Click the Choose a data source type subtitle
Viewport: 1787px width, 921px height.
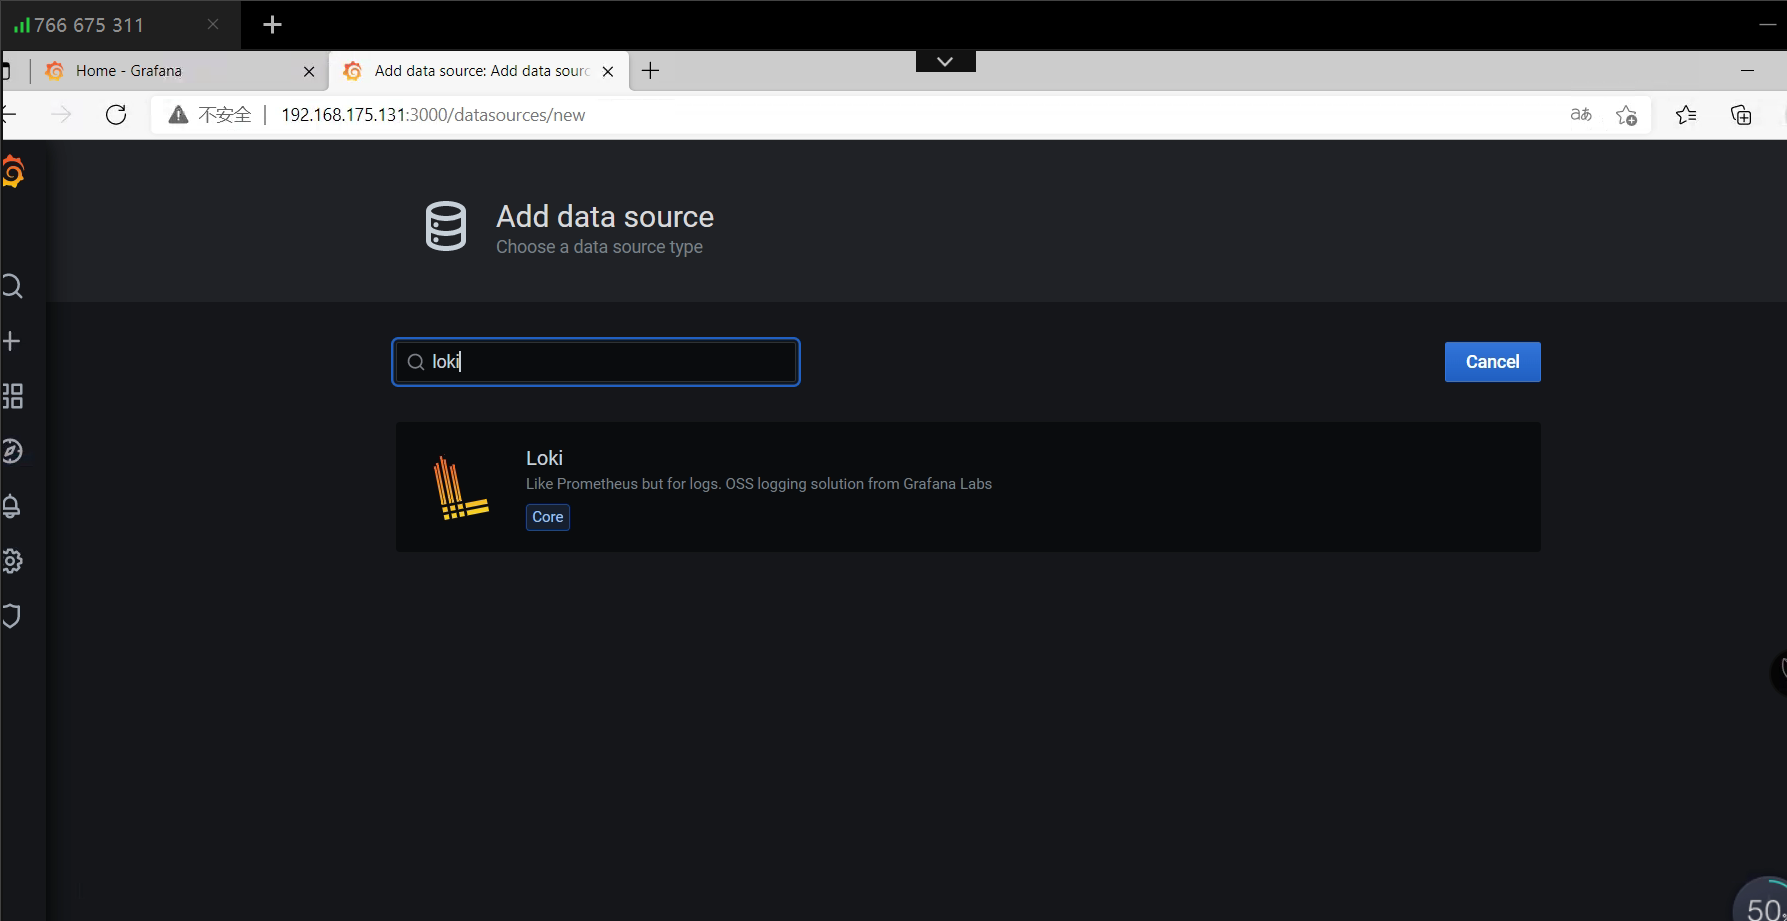click(x=599, y=247)
